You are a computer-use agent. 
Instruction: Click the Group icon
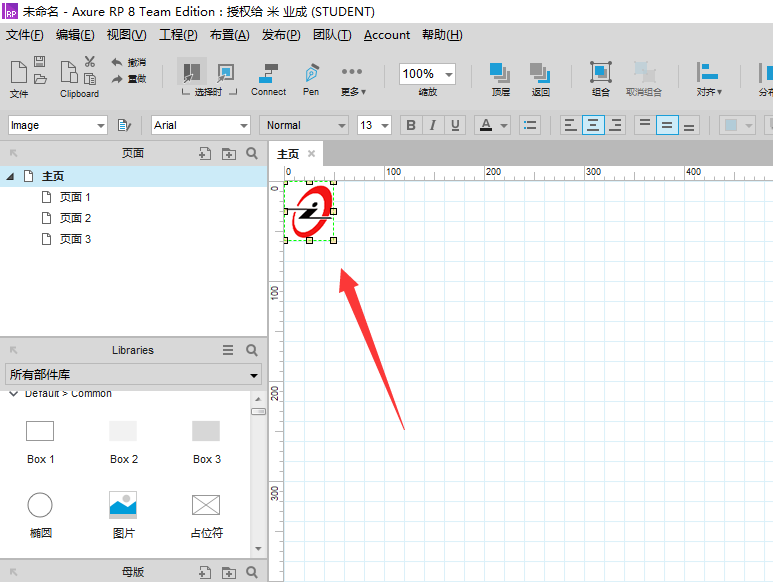[x=601, y=72]
